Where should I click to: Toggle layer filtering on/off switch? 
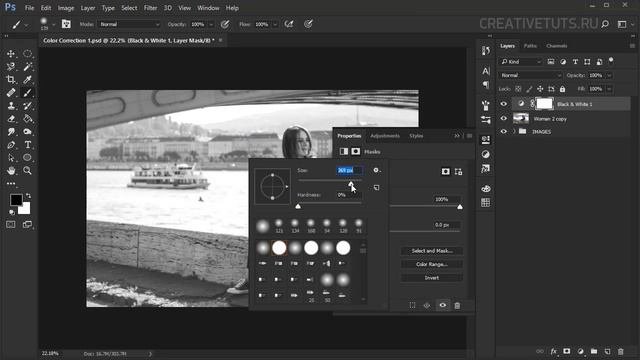(x=611, y=60)
